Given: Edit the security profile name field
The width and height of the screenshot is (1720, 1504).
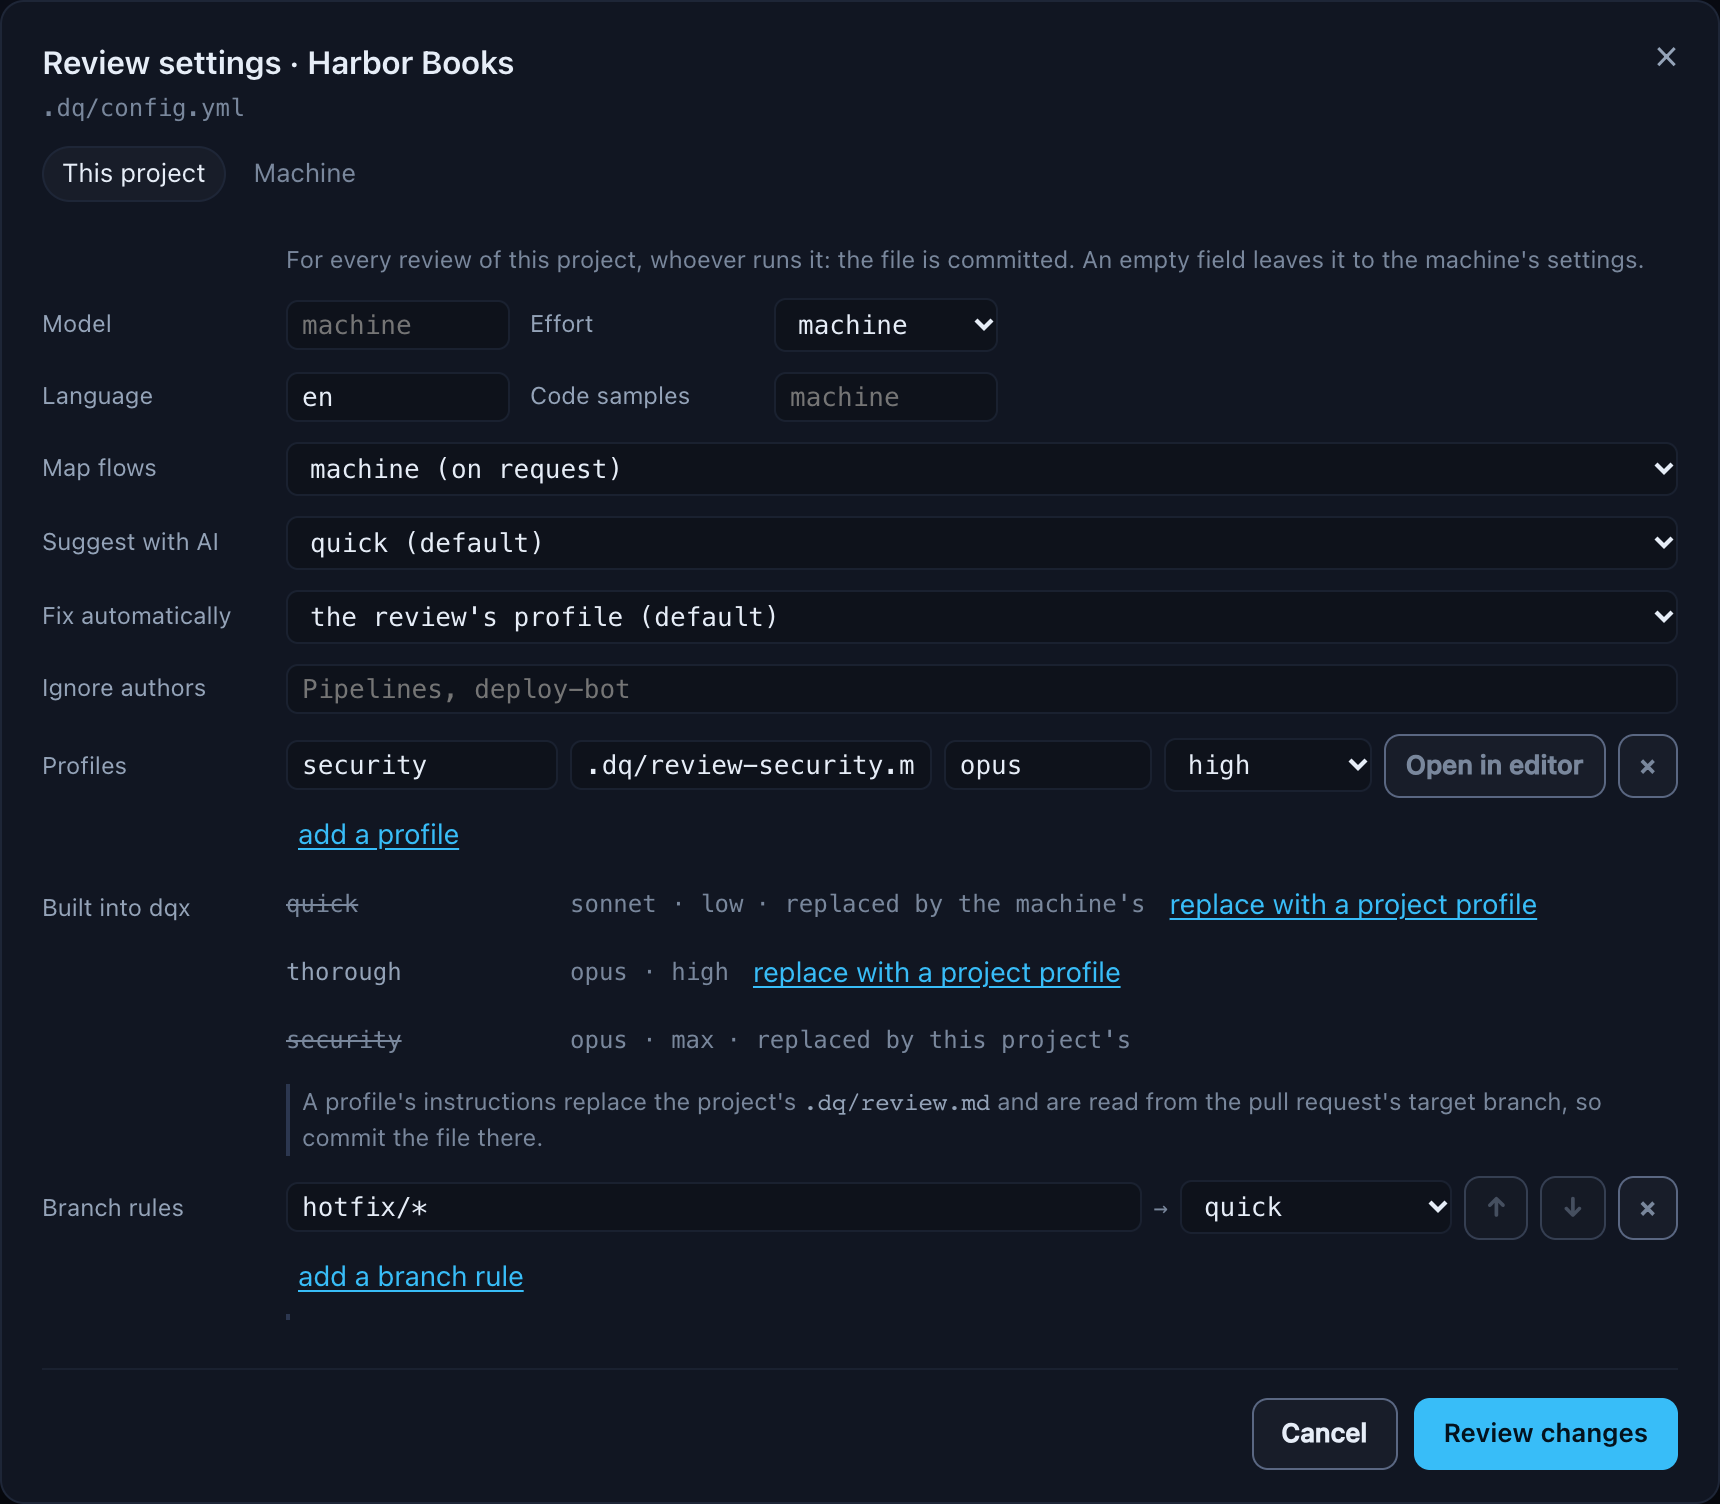Looking at the screenshot, I should pyautogui.click(x=421, y=766).
